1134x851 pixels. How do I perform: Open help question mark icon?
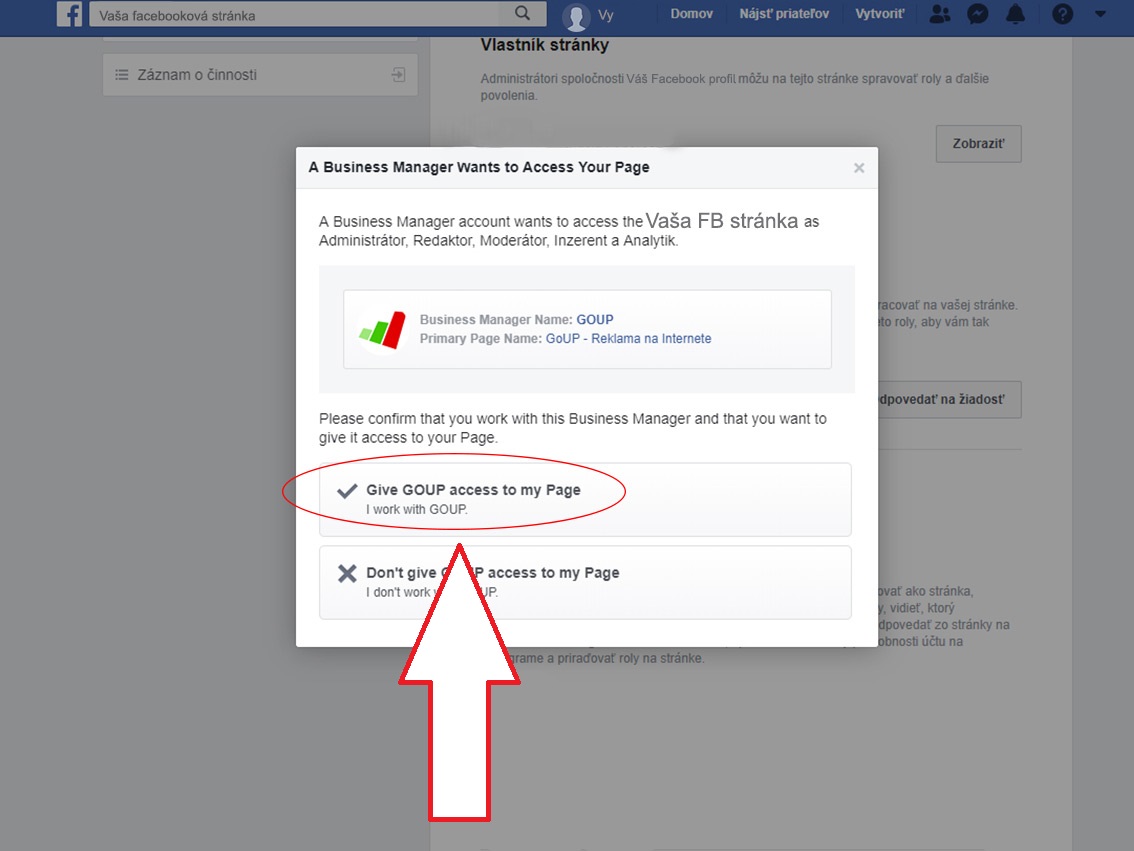pyautogui.click(x=1062, y=14)
